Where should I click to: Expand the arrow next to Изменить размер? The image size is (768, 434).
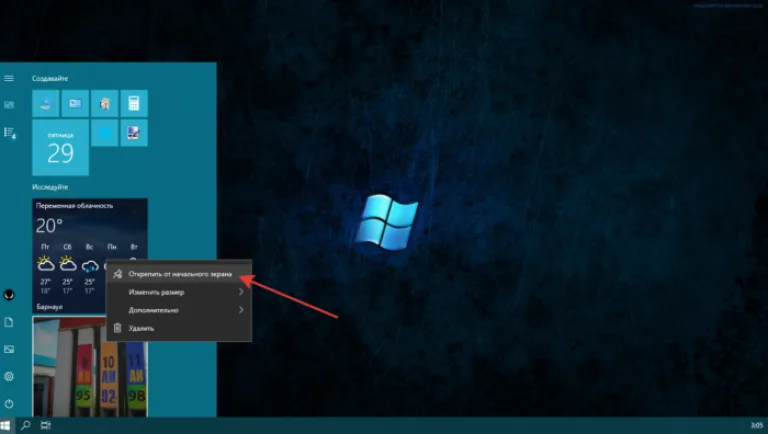pyautogui.click(x=241, y=292)
